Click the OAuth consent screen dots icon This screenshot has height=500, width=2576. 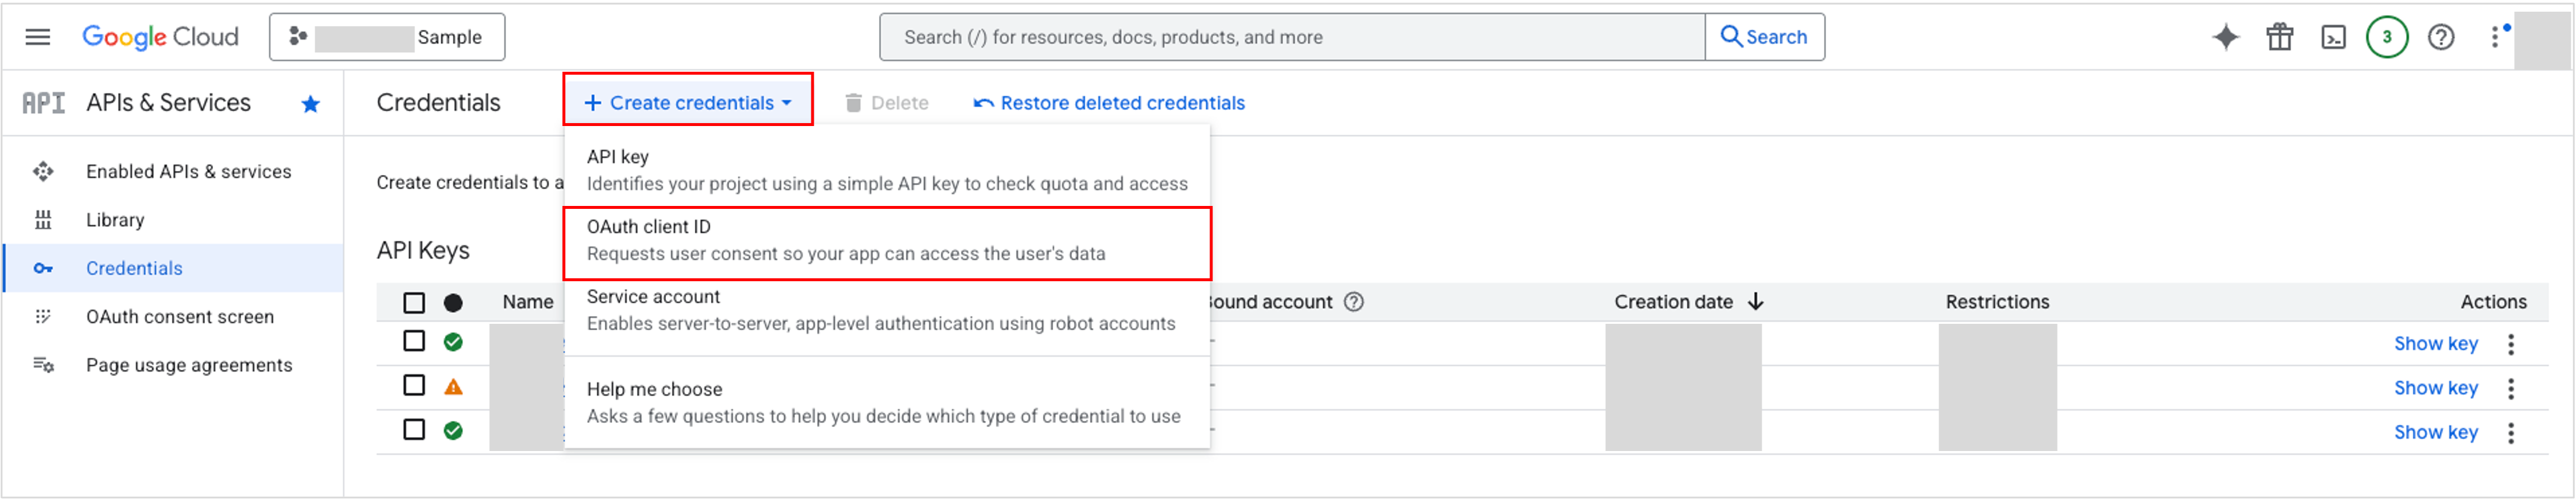[43, 317]
